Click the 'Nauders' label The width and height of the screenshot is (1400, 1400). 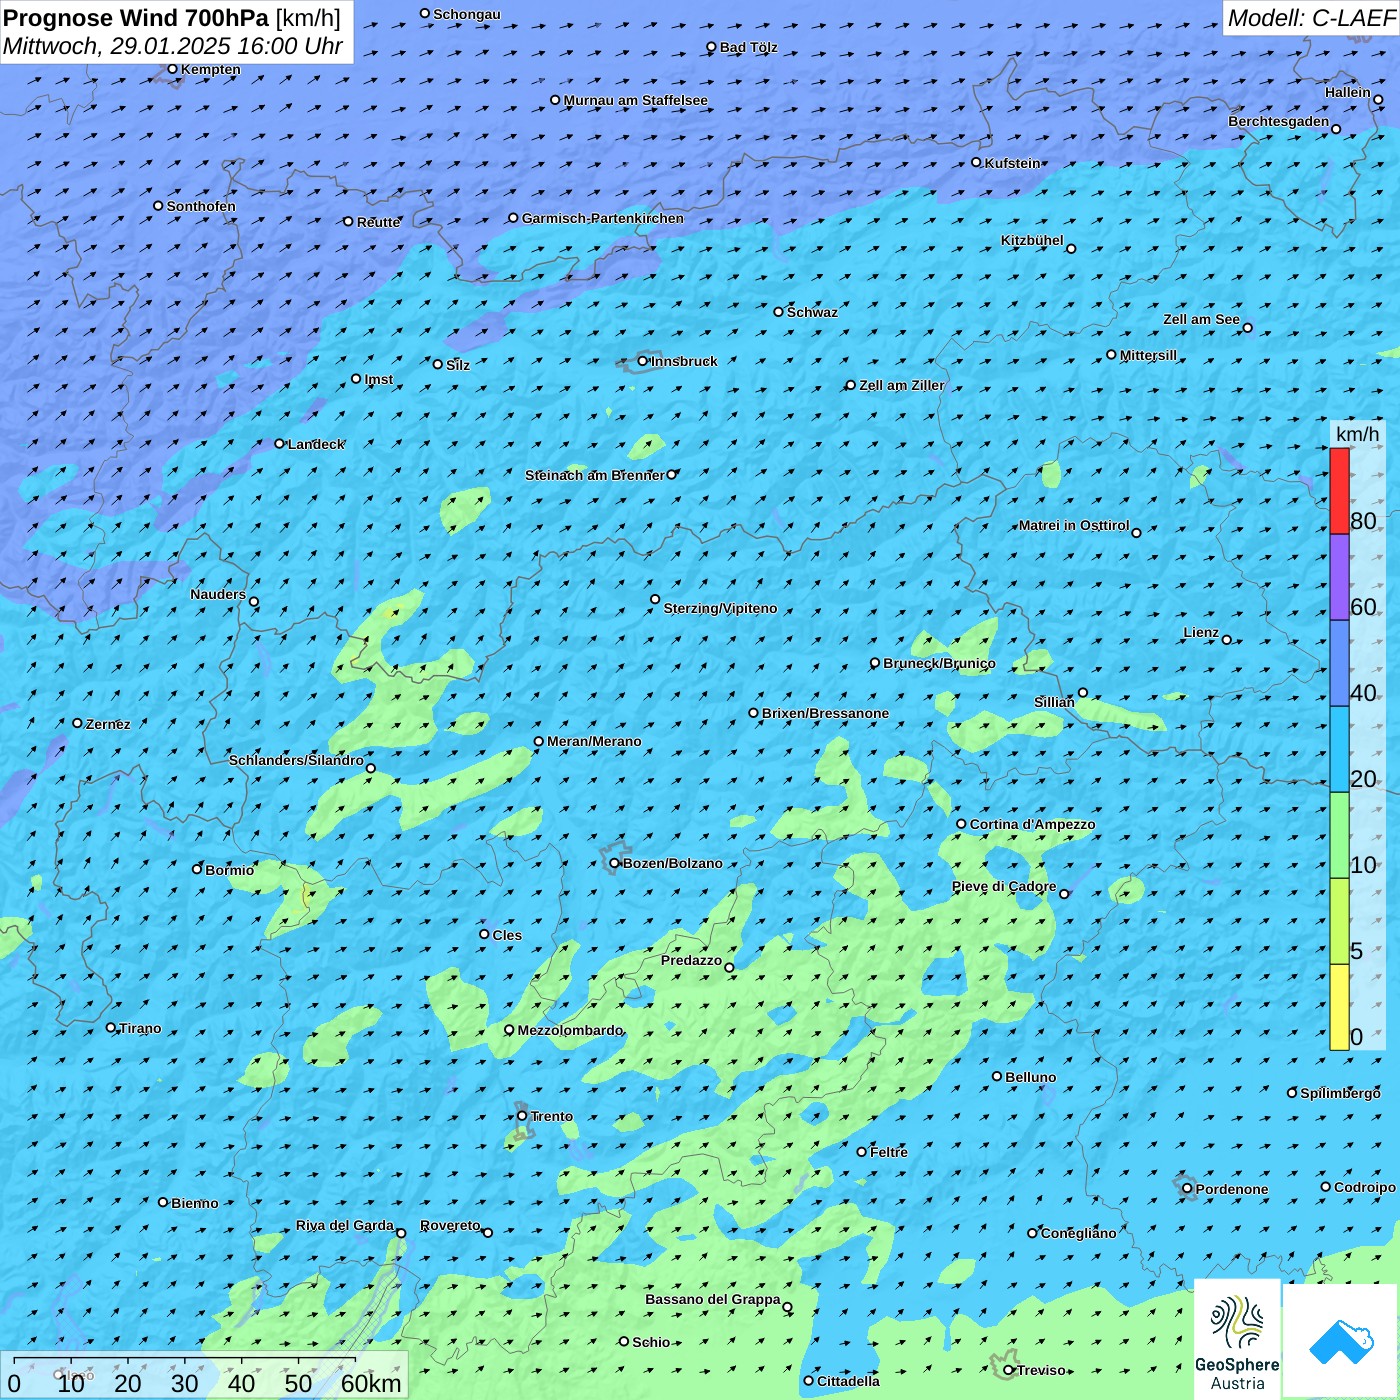click(218, 594)
